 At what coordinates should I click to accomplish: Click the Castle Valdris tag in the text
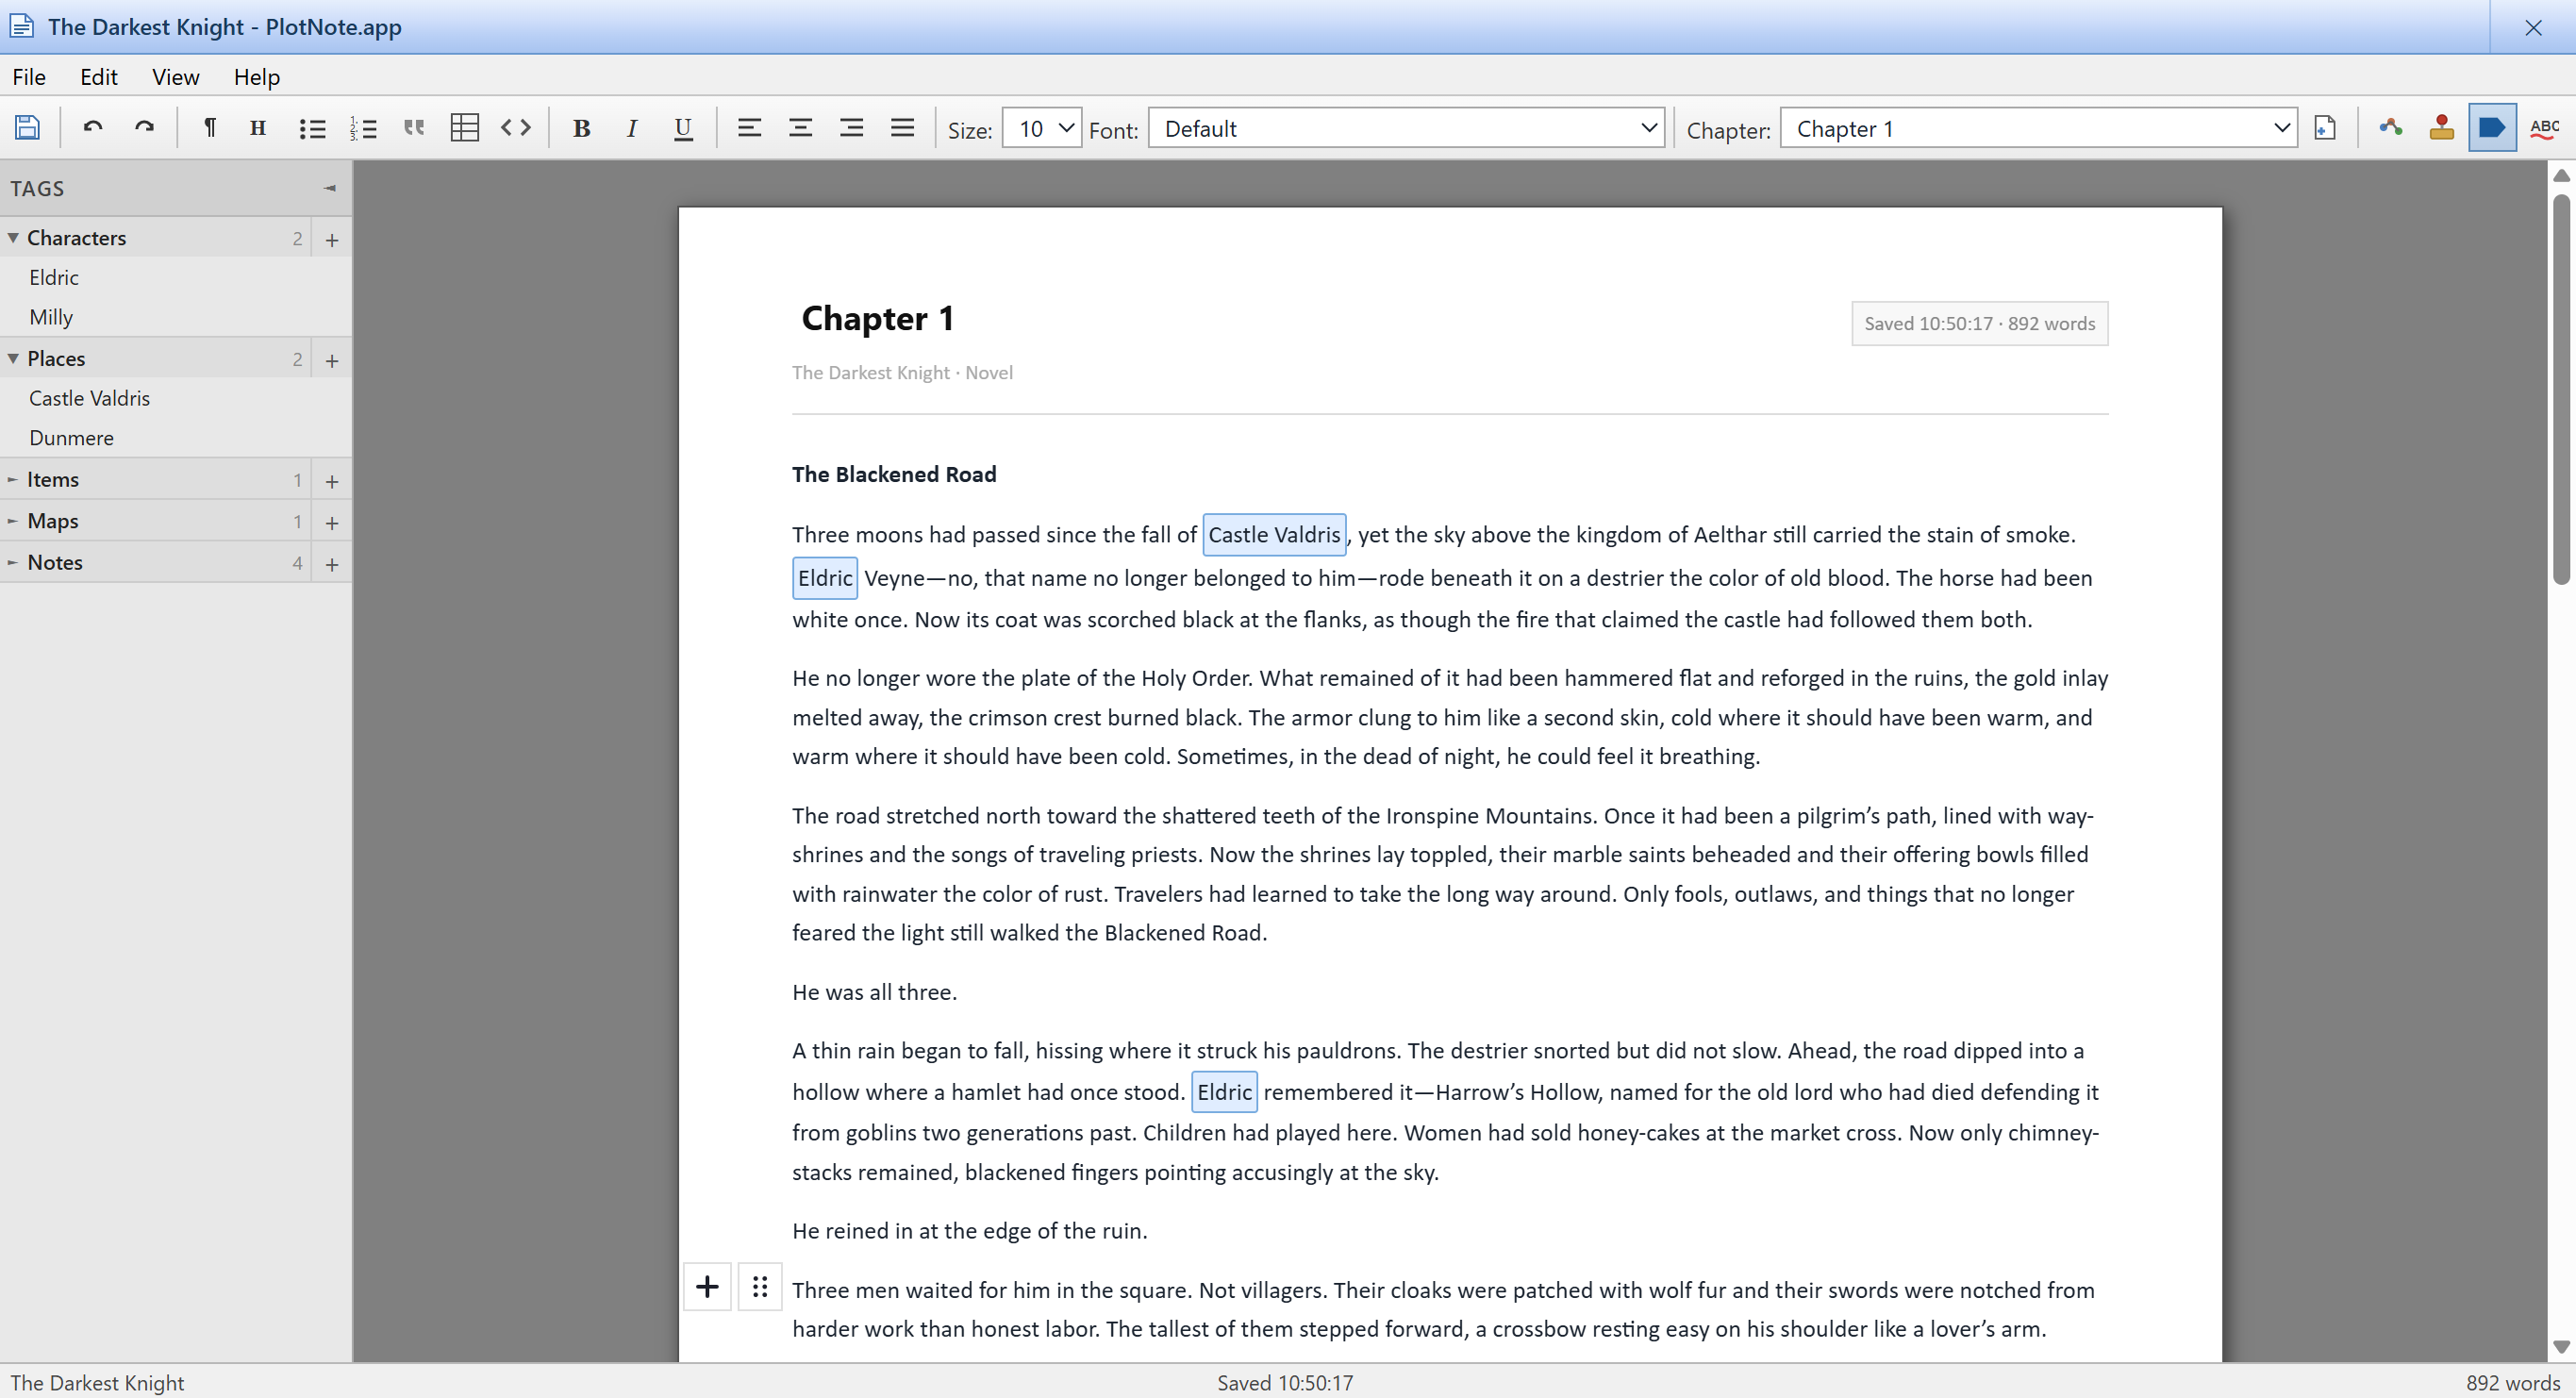tap(1274, 534)
